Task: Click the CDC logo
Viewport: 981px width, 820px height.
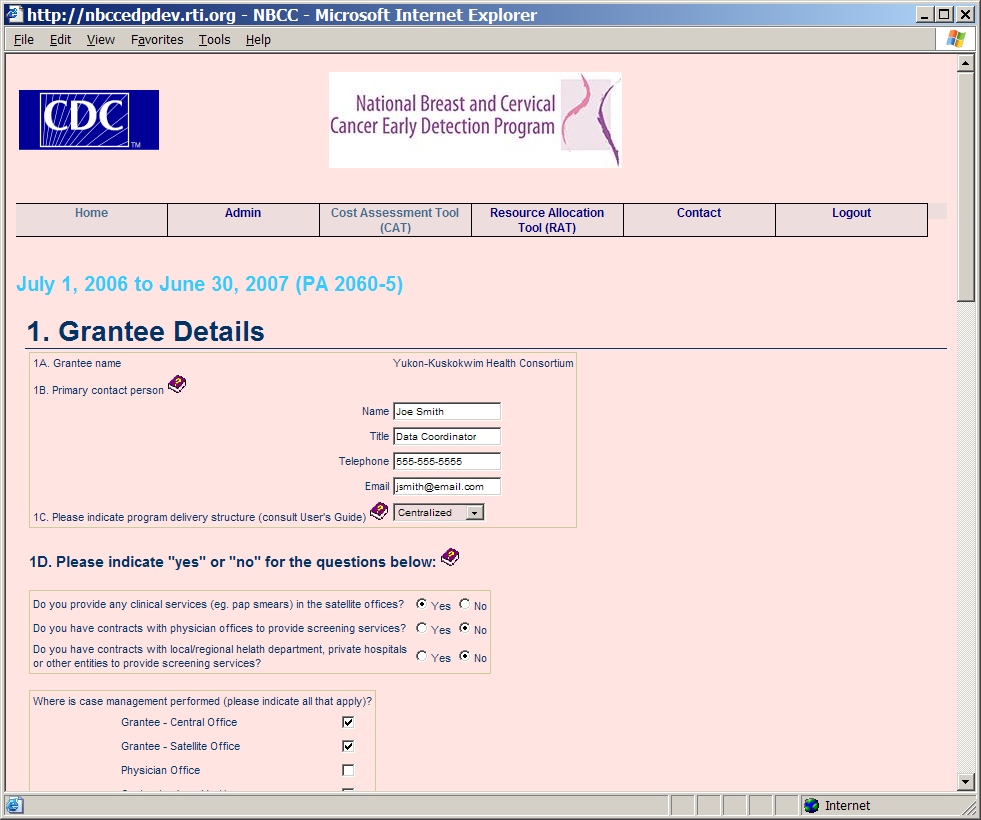Action: [x=89, y=120]
